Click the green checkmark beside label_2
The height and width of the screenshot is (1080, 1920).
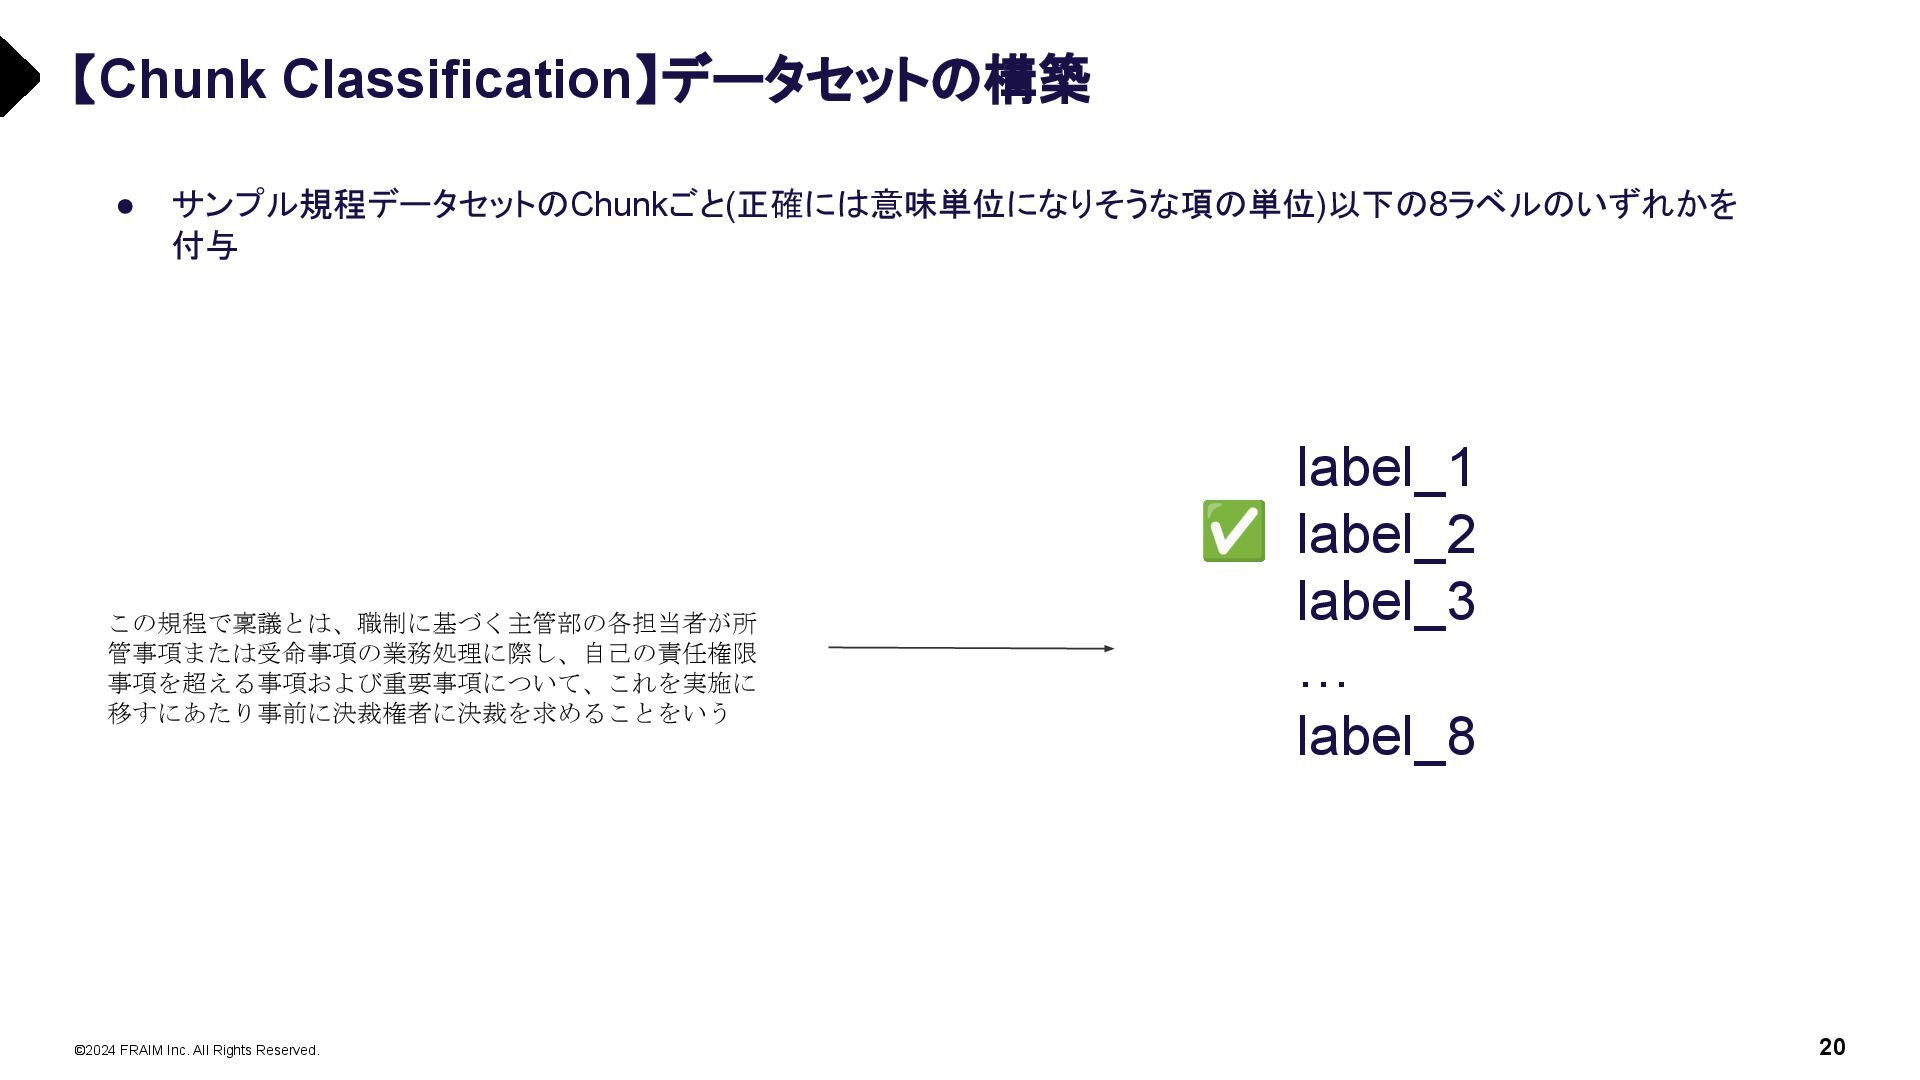1233,531
